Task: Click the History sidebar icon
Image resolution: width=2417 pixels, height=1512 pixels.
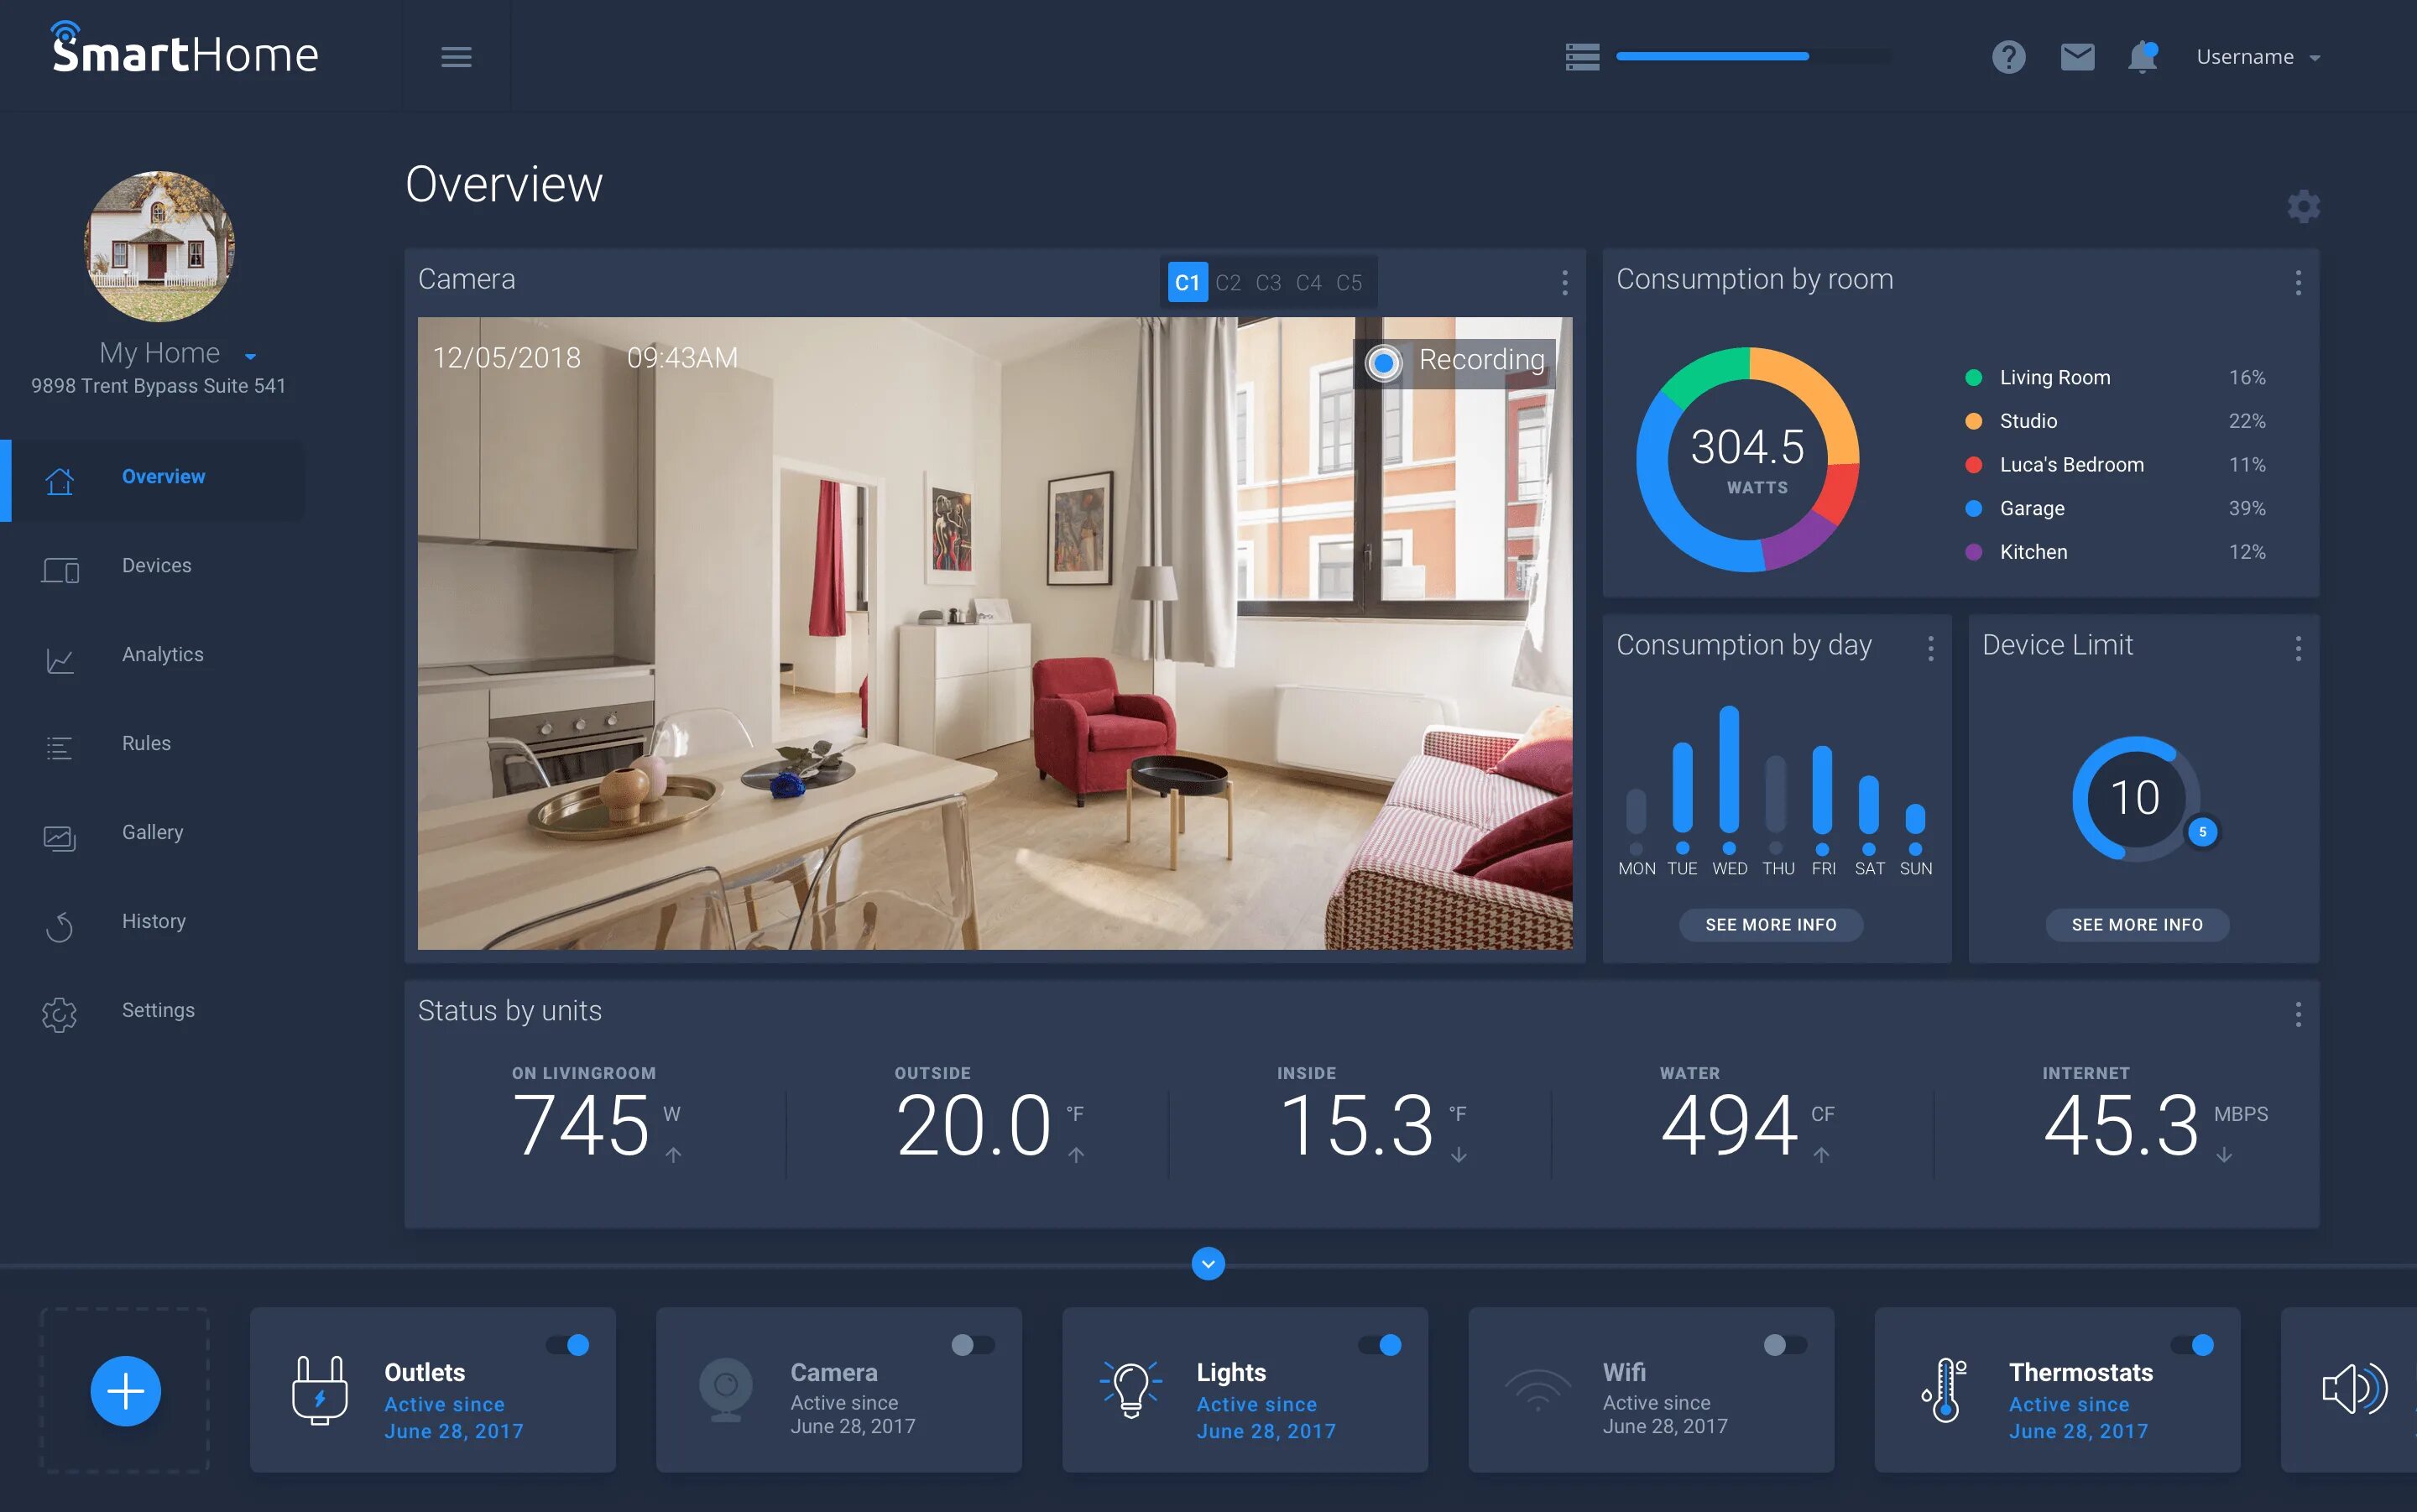Action: pyautogui.click(x=60, y=920)
